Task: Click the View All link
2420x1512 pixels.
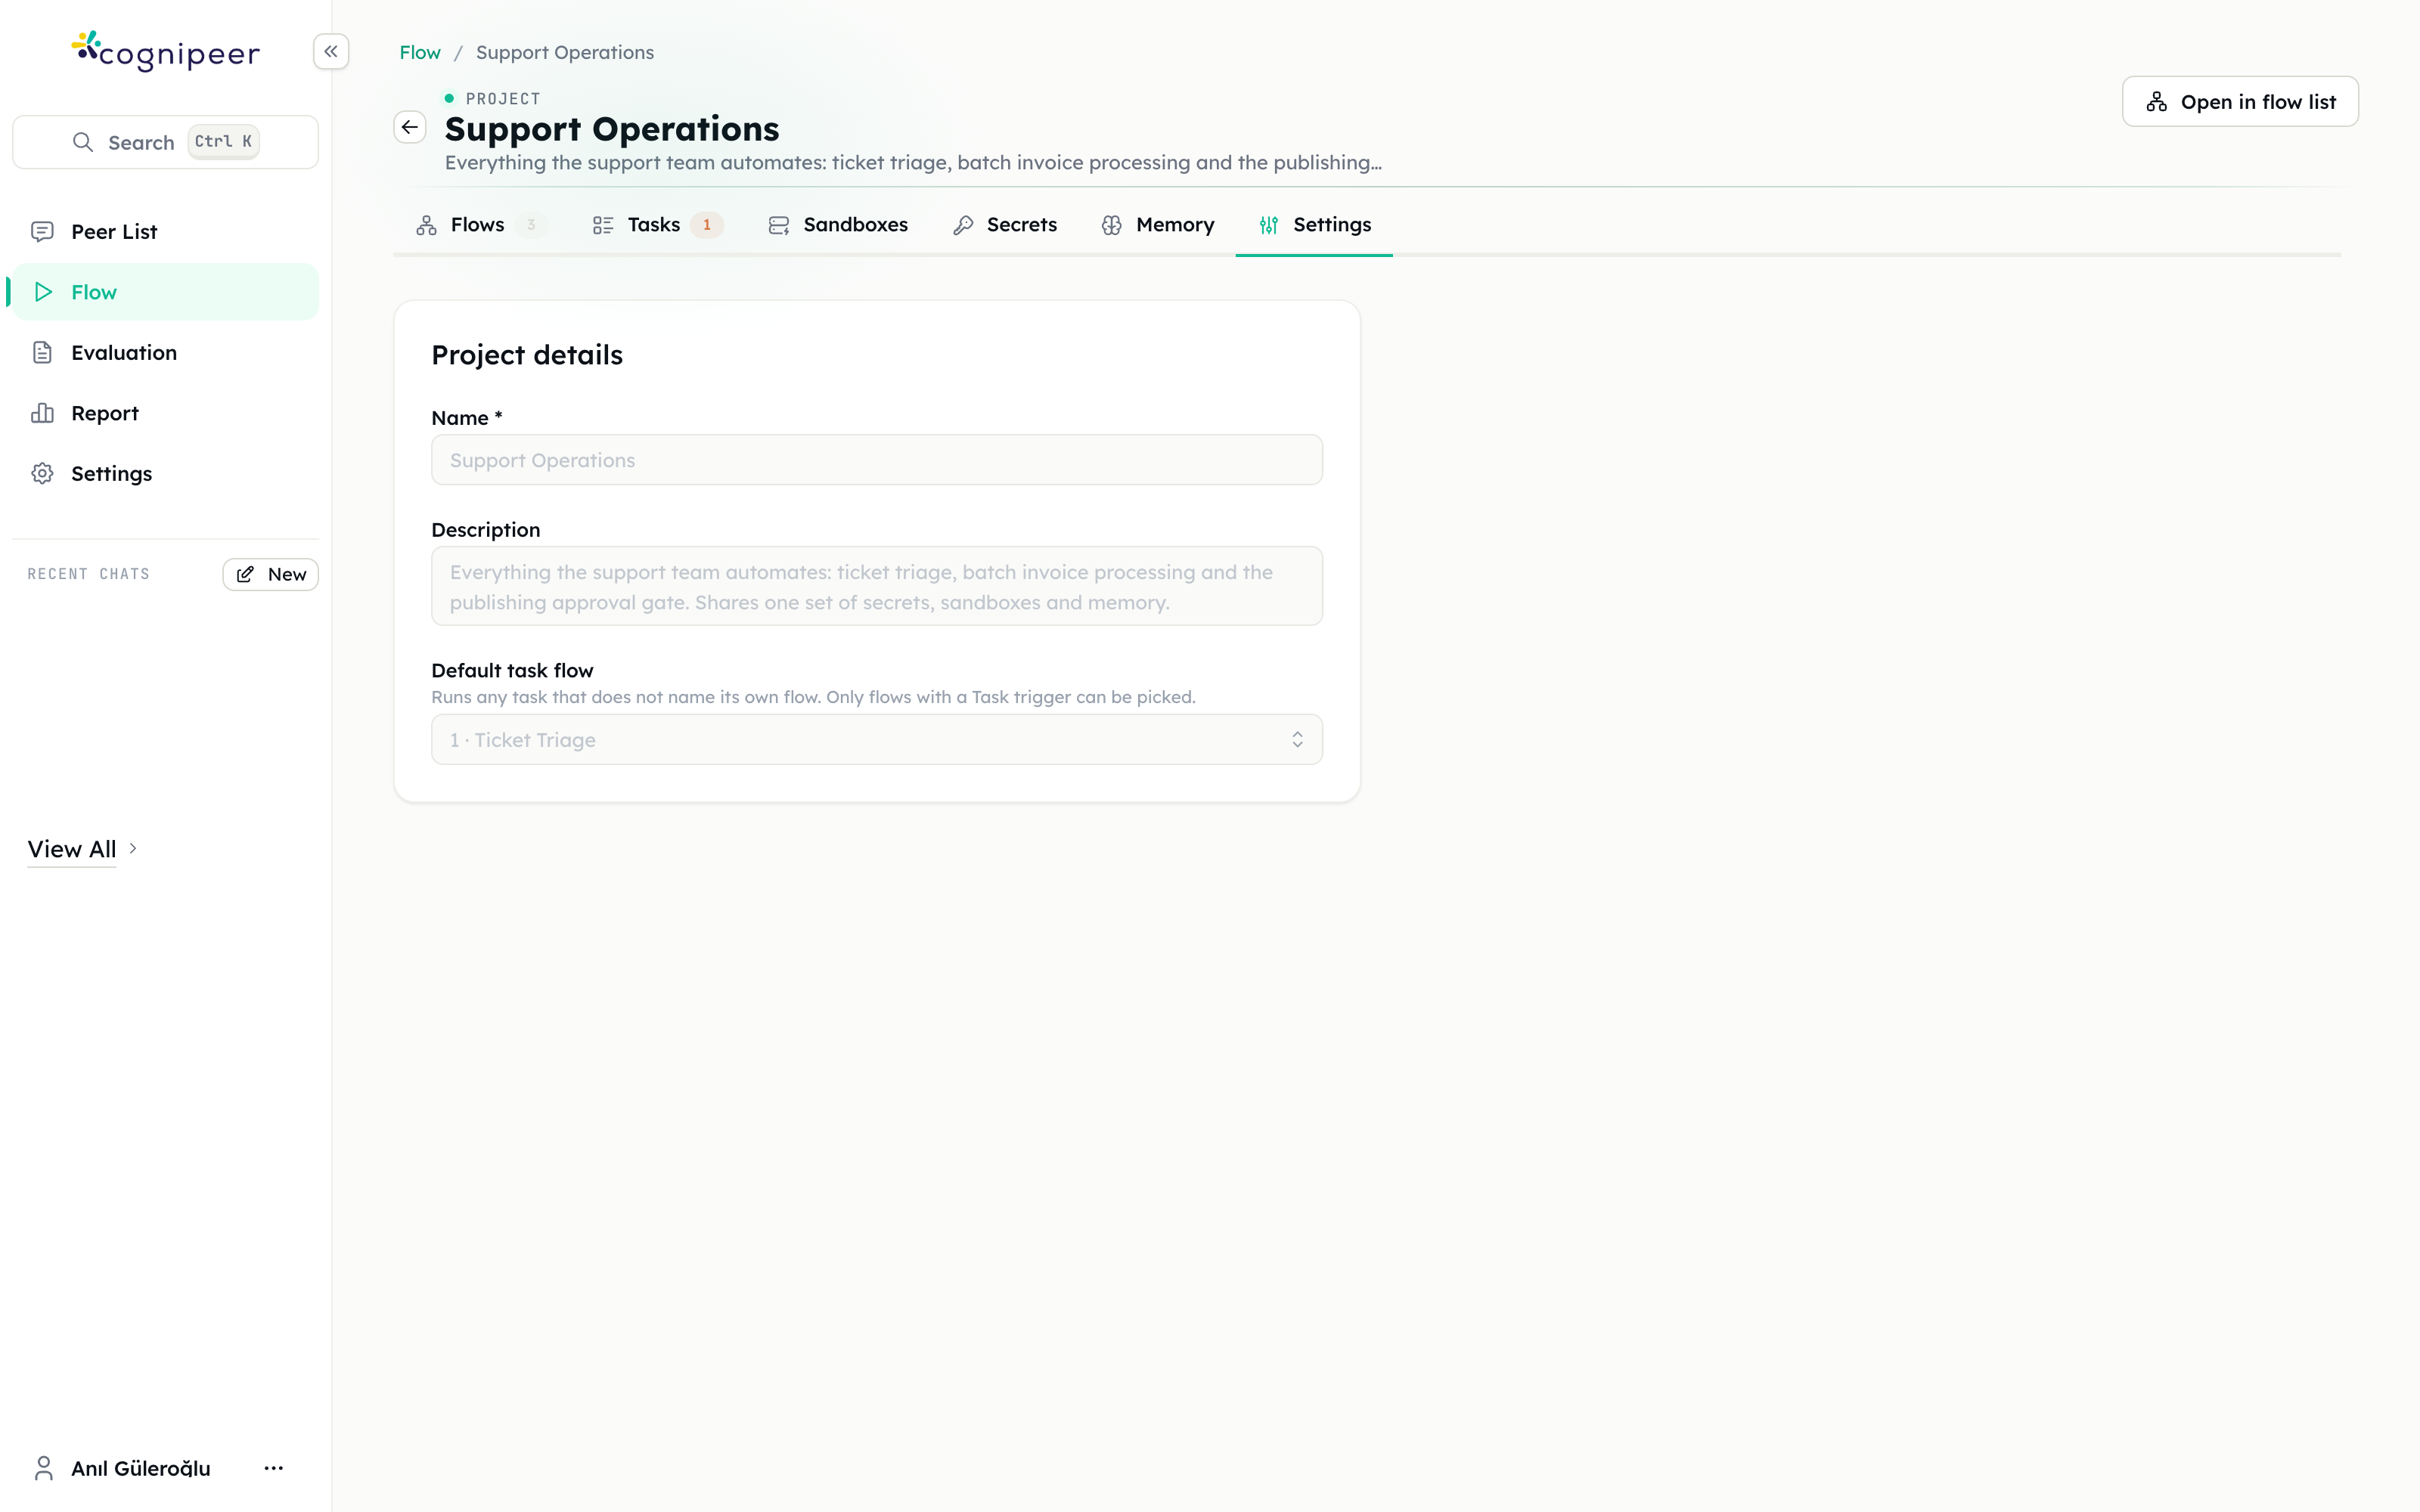Action: point(72,849)
